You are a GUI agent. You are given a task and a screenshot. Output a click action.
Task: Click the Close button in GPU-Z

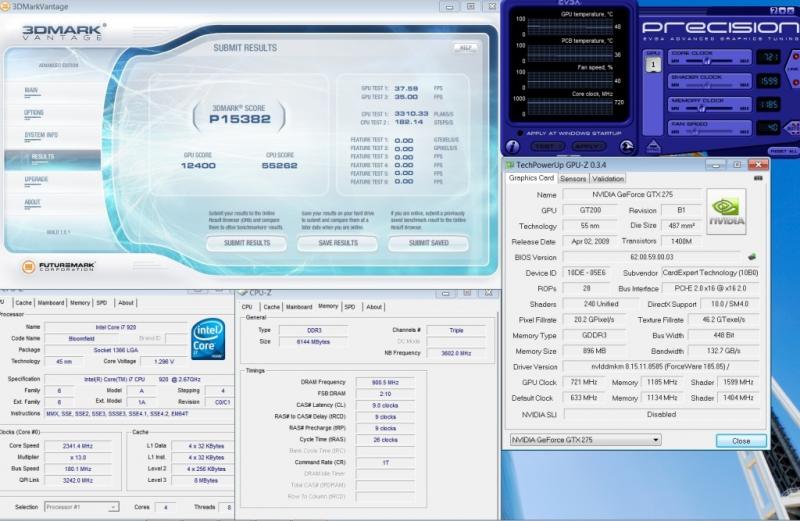coord(741,440)
